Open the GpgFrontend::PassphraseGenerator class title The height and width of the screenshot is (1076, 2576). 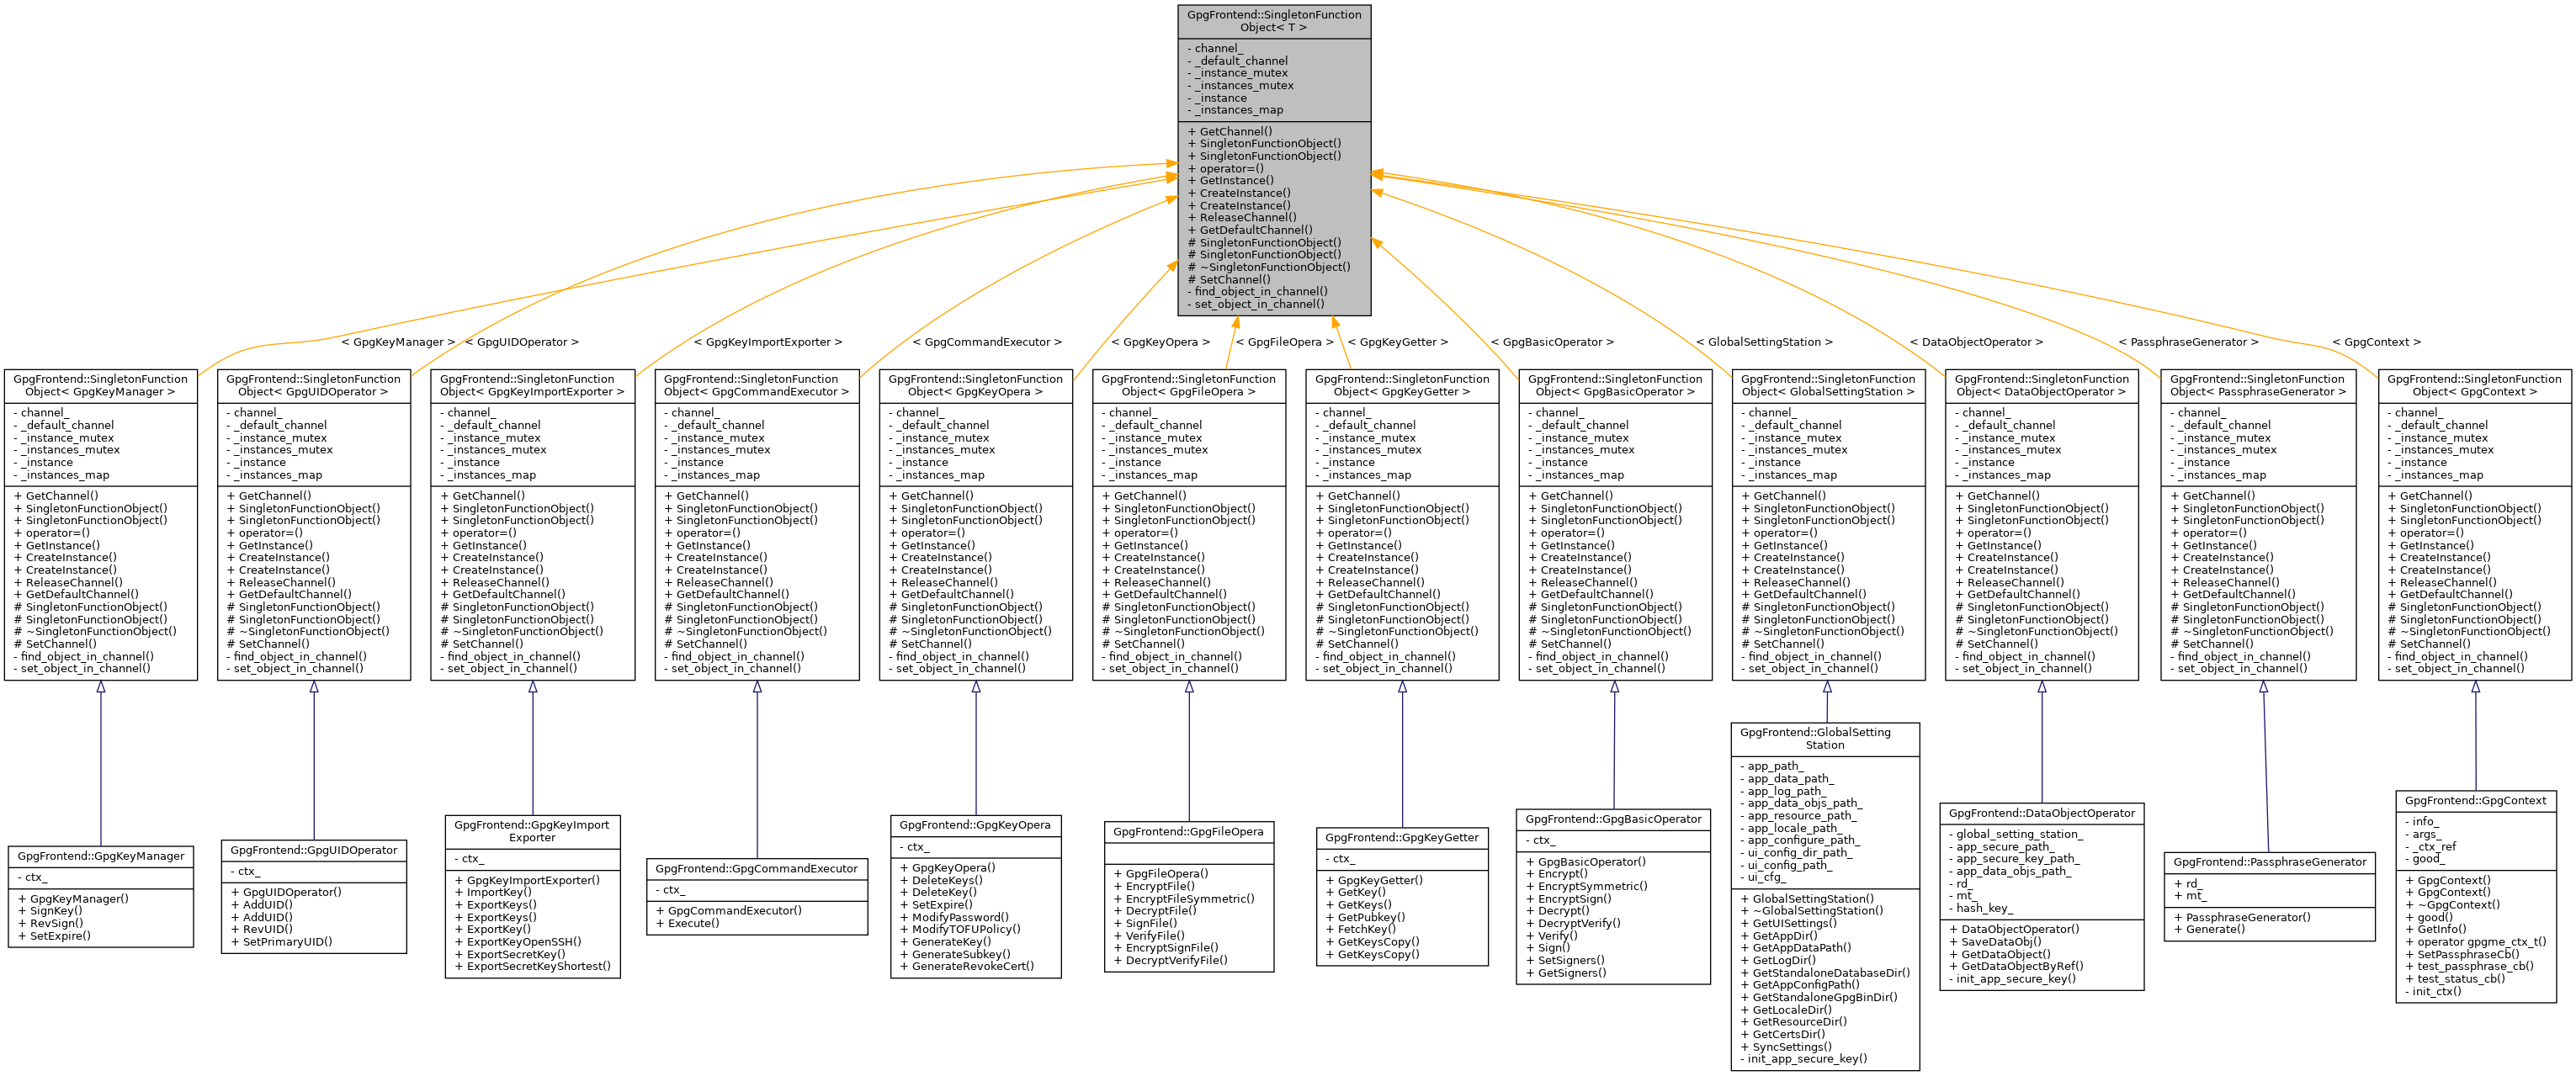pyautogui.click(x=2270, y=862)
